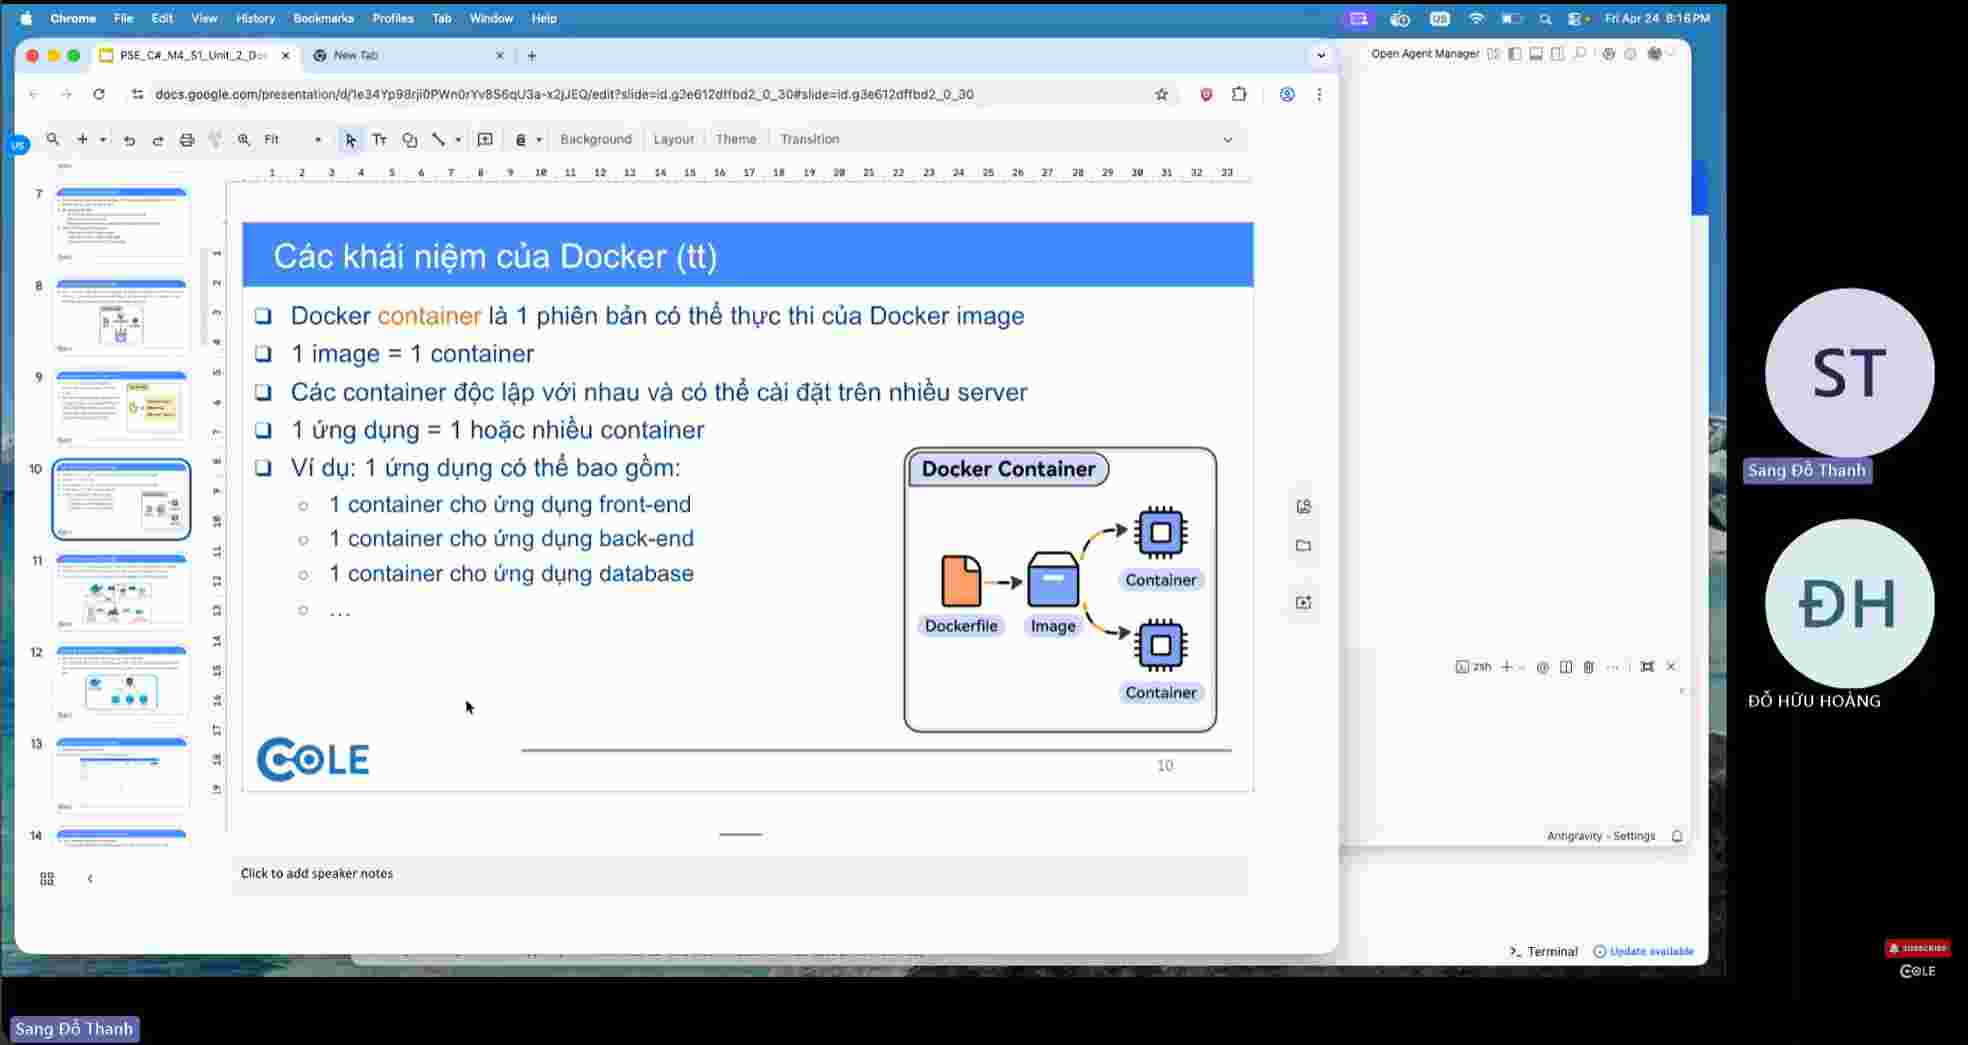Select slide 12 thumbnail in filmstrip
1968x1045 pixels.
(121, 683)
